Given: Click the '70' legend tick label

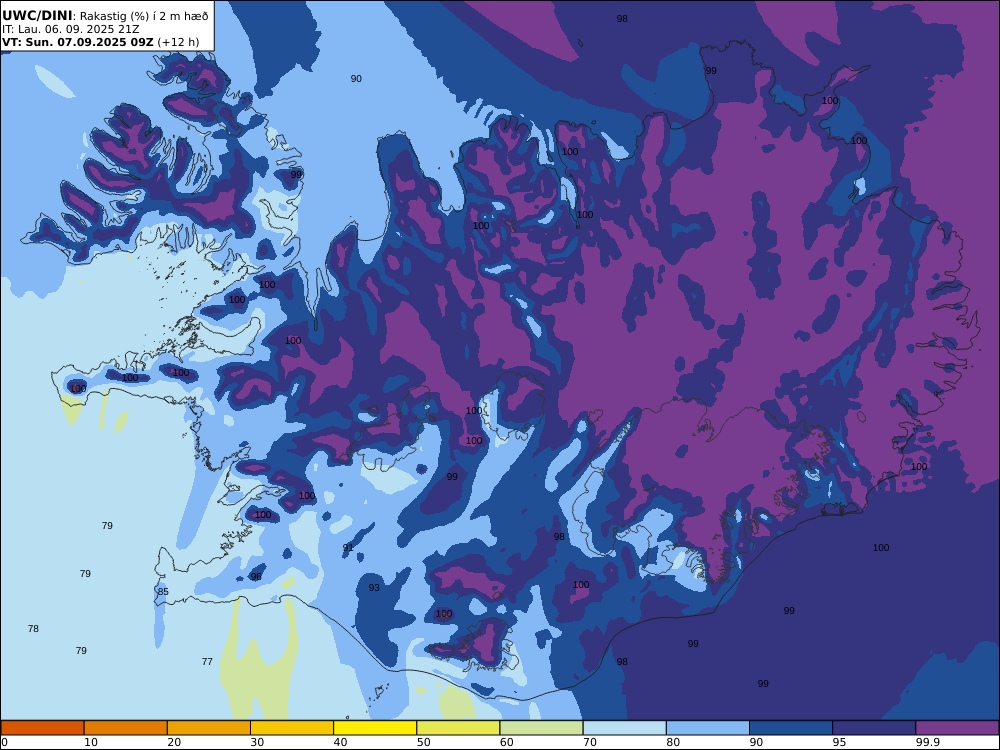Looking at the screenshot, I should (x=590, y=742).
